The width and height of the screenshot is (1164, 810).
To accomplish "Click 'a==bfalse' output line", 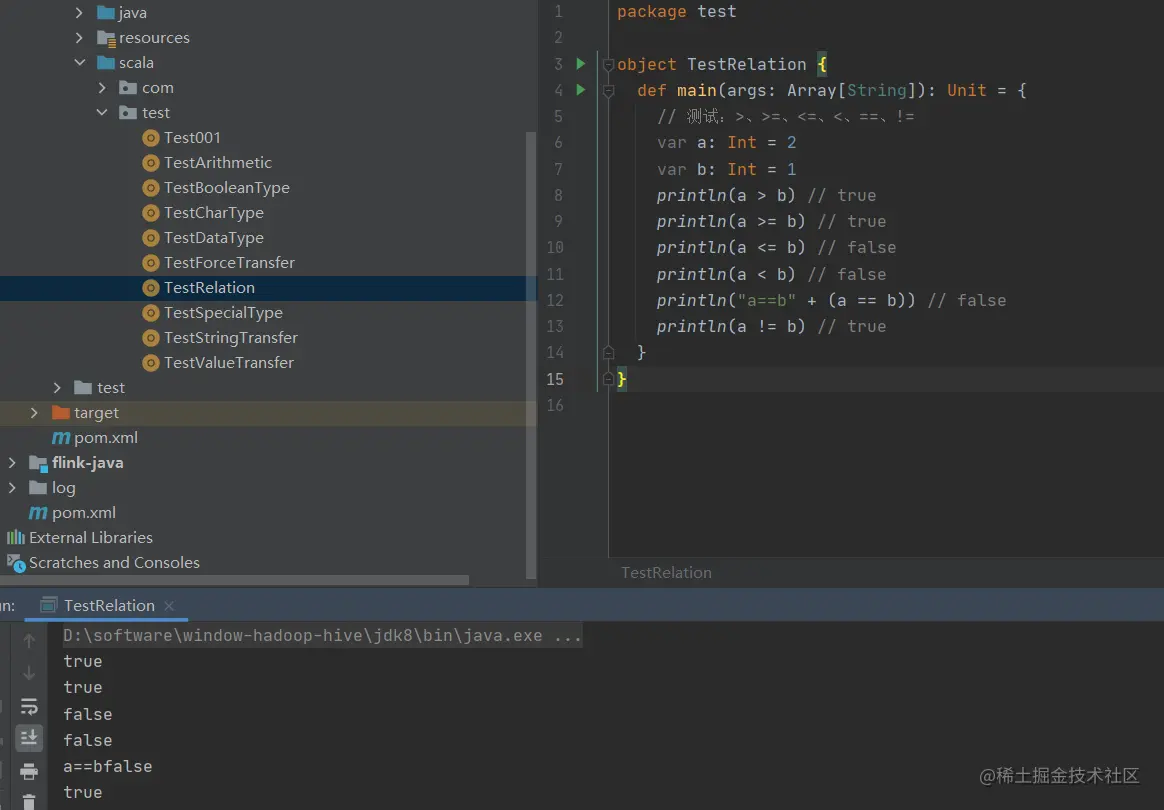I will 108,767.
